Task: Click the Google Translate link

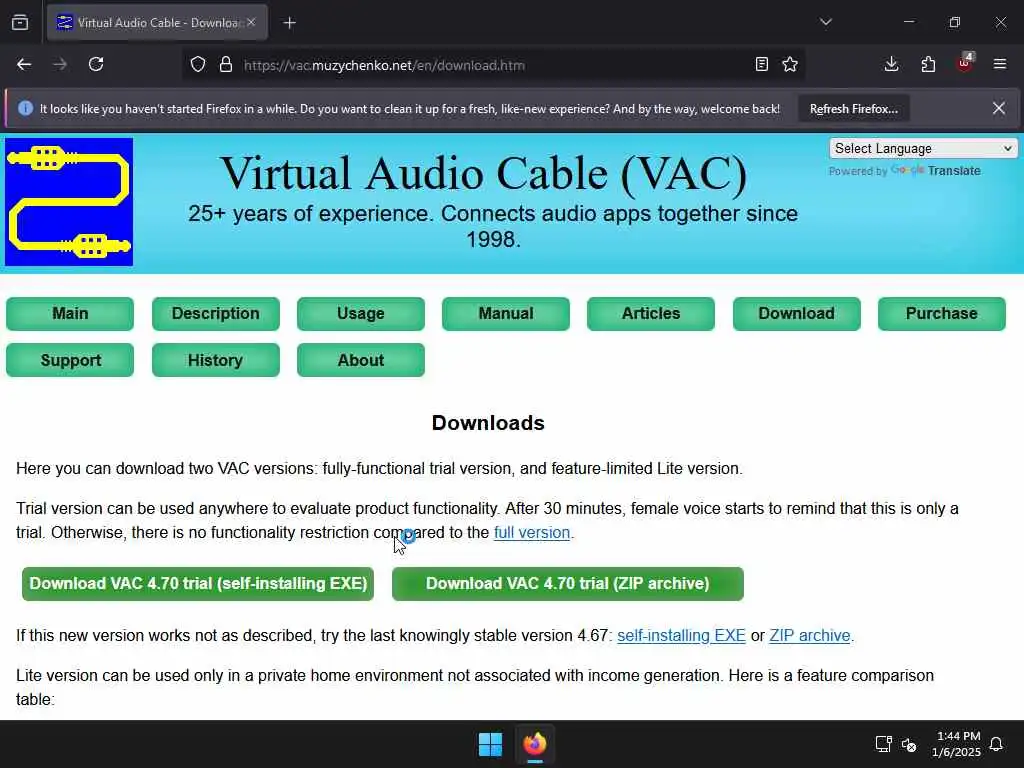Action: (936, 170)
